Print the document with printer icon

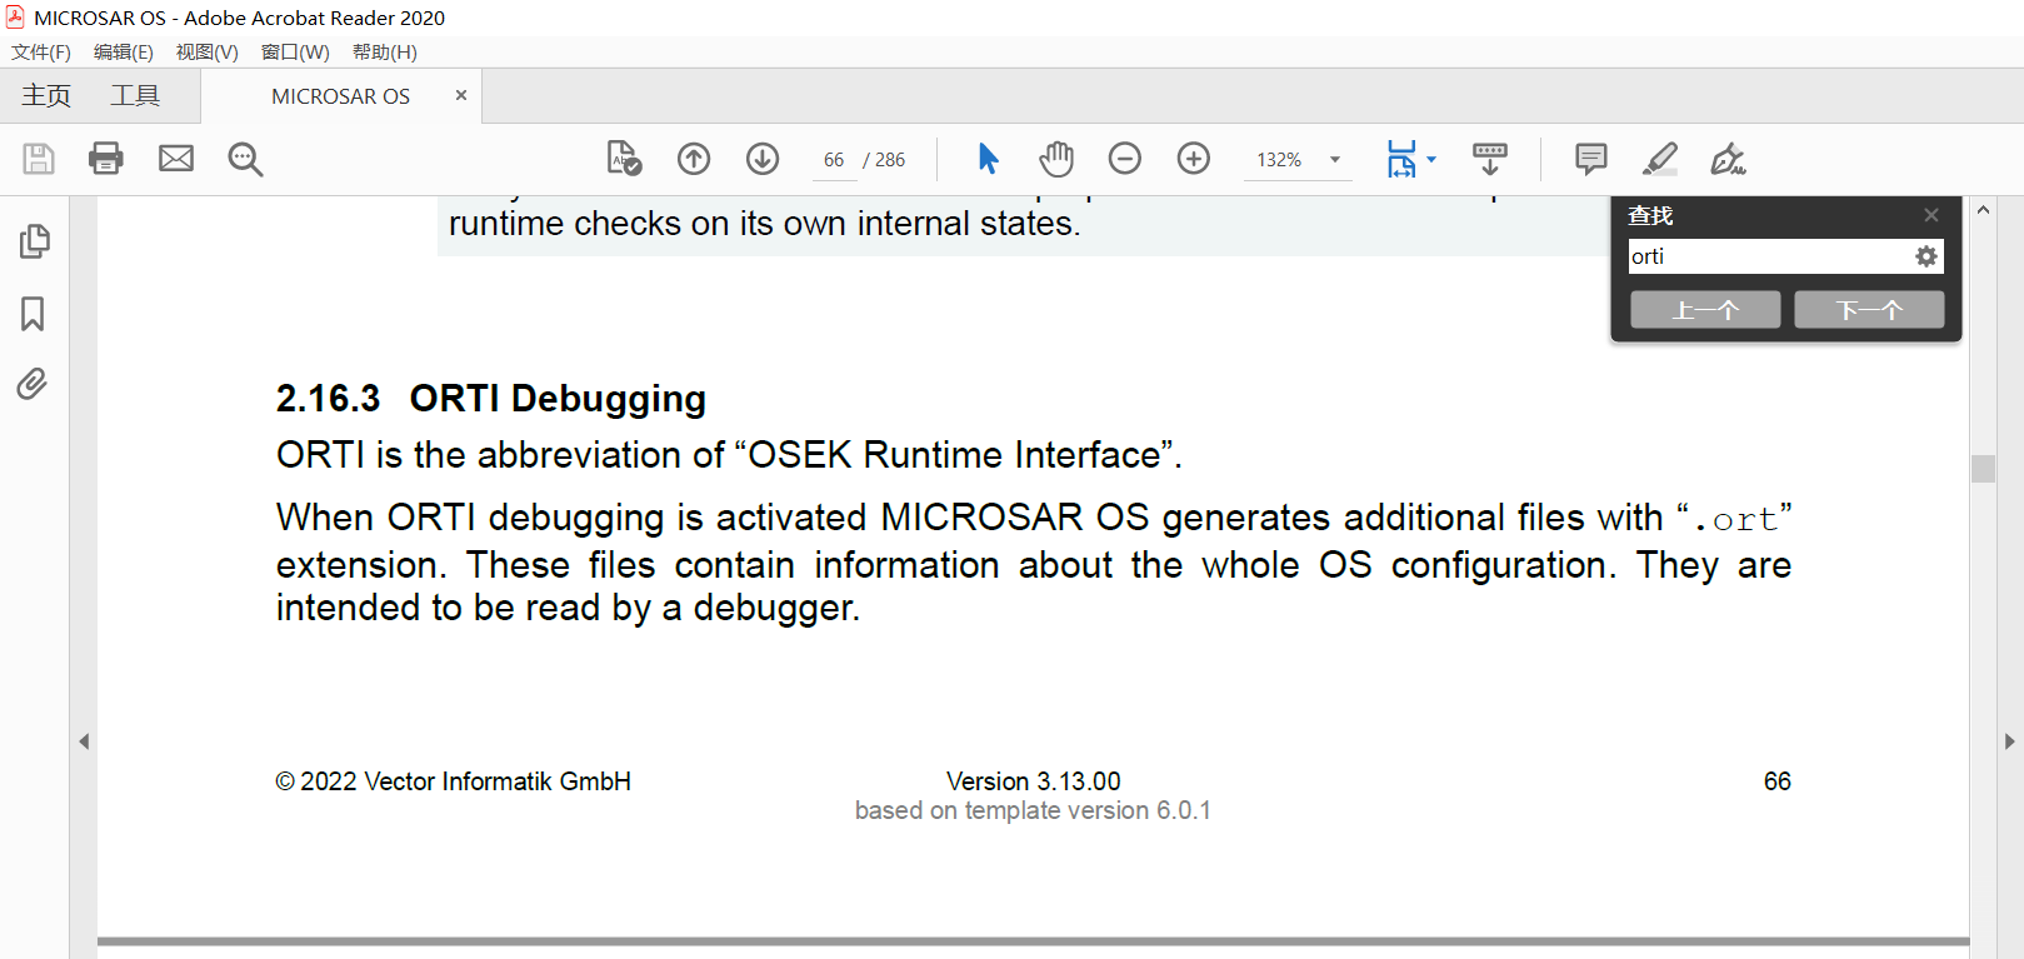pyautogui.click(x=106, y=159)
